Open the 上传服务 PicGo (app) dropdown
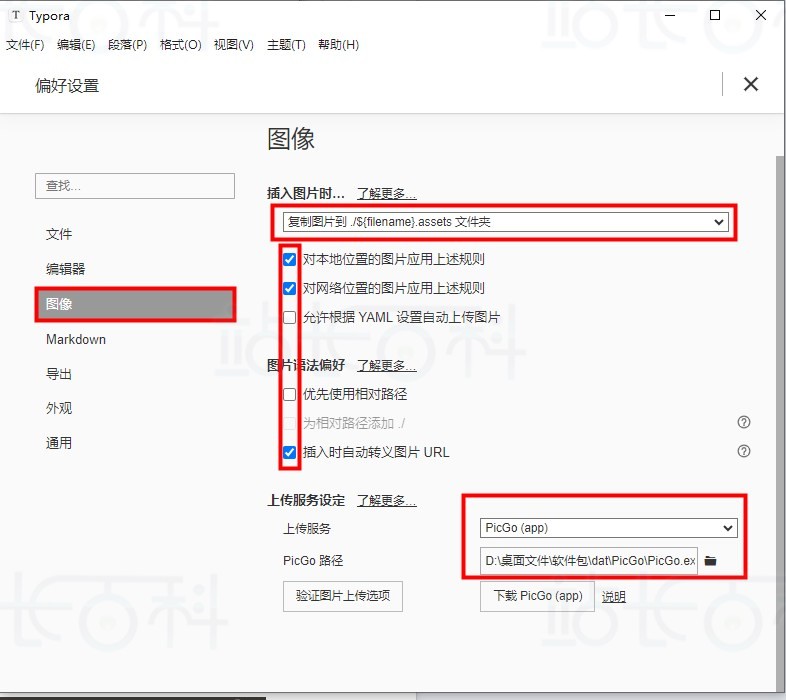786x700 pixels. (x=609, y=528)
